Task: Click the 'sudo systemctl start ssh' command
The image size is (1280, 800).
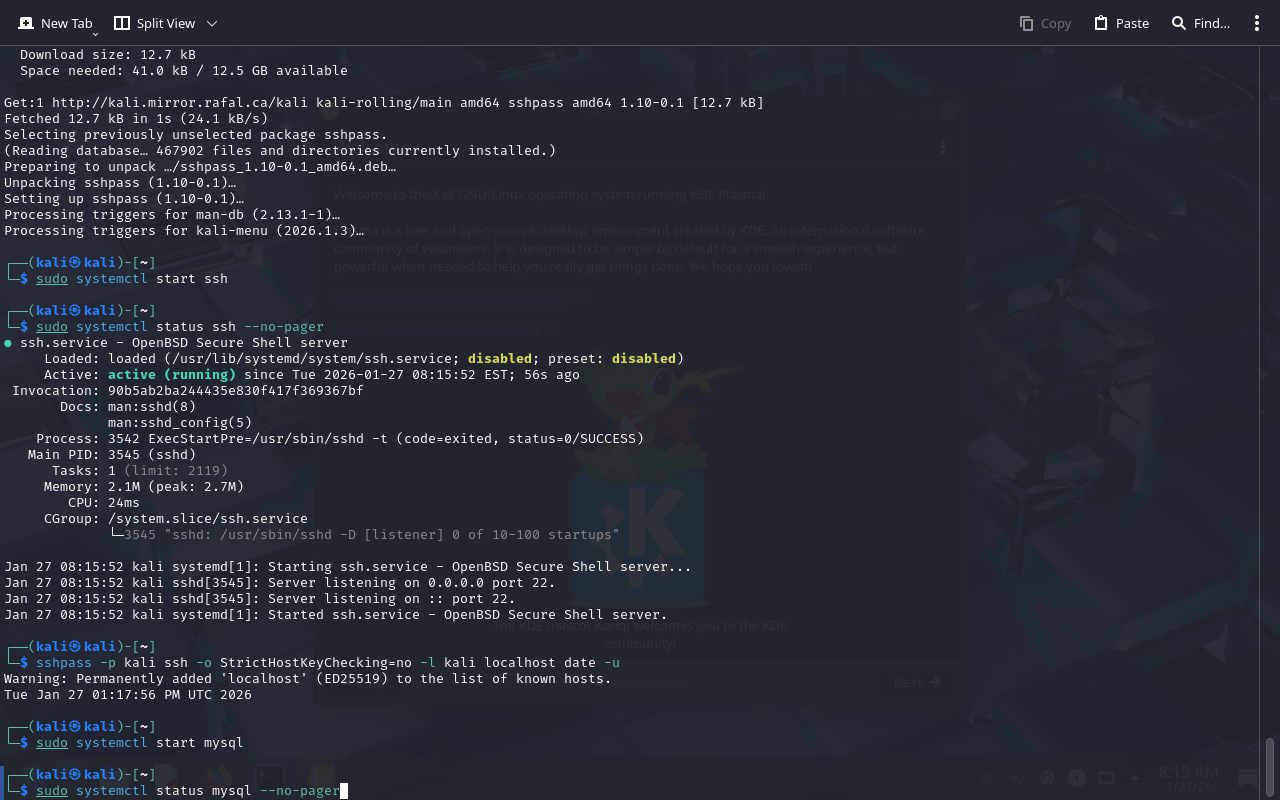Action: coord(132,279)
